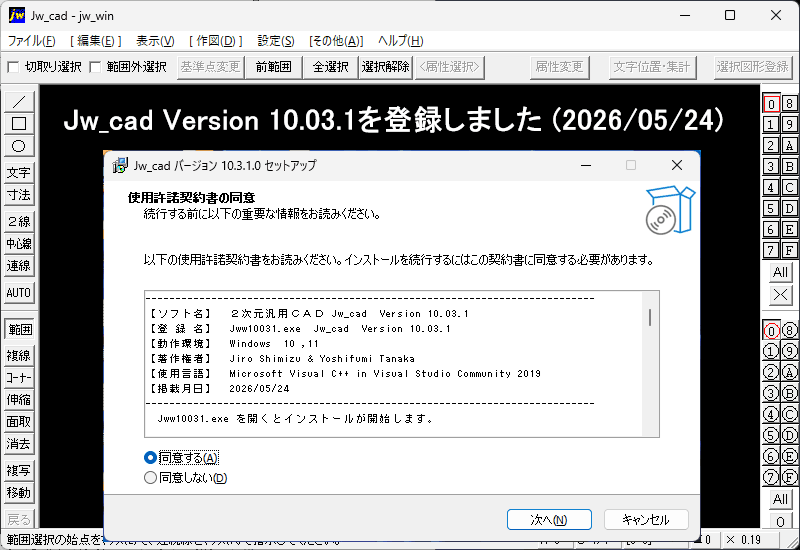
Task: Open the ファイル(F) menu
Action: point(32,41)
